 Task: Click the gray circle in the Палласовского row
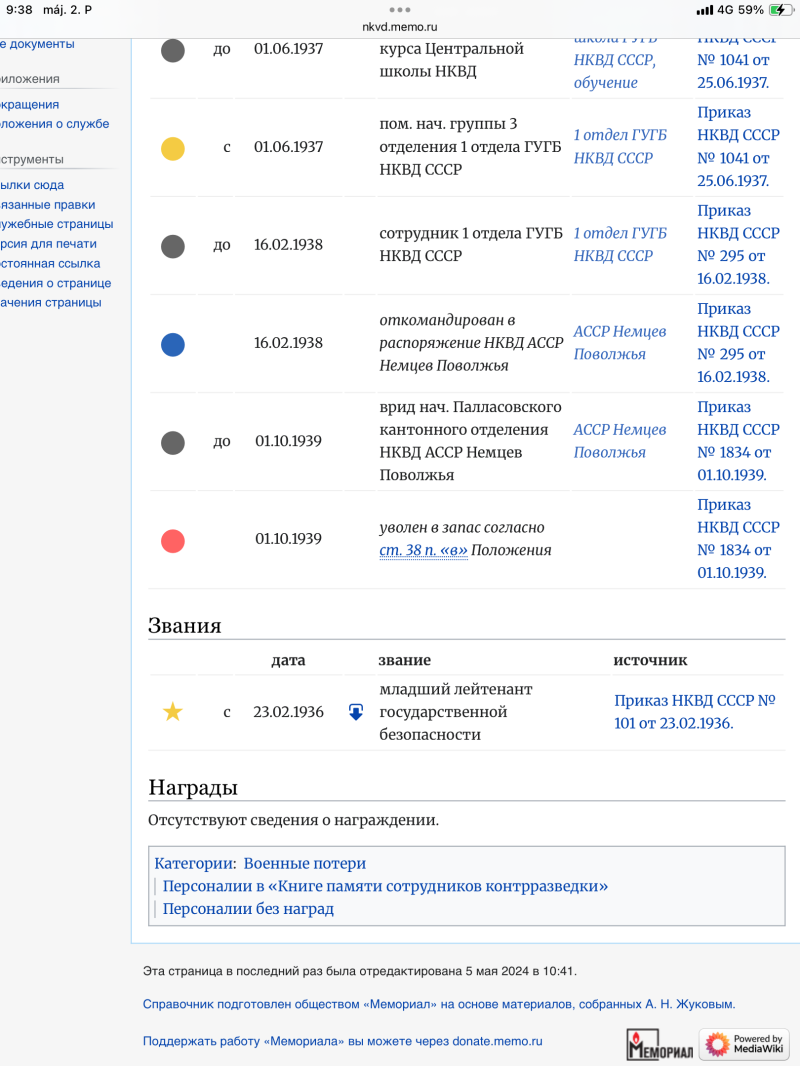point(173,442)
